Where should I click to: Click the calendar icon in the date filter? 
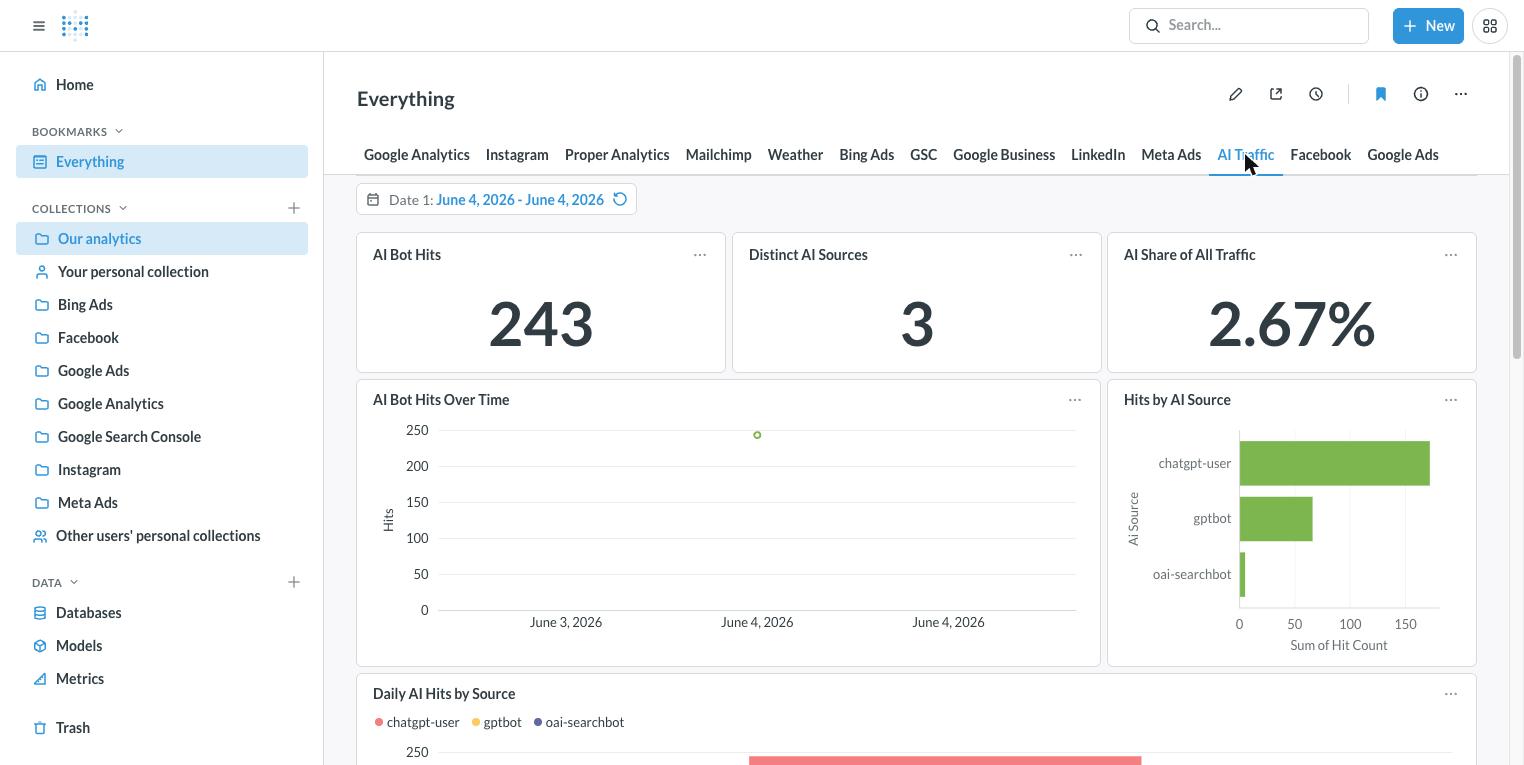click(373, 199)
